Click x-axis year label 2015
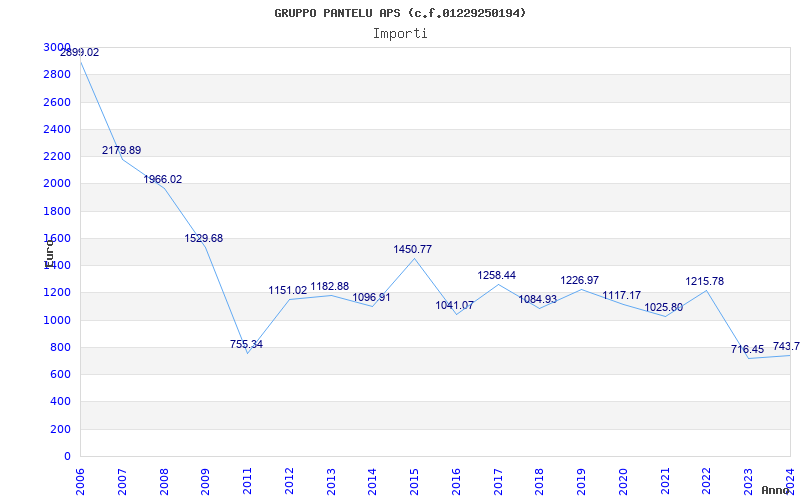The height and width of the screenshot is (500, 800). click(414, 482)
